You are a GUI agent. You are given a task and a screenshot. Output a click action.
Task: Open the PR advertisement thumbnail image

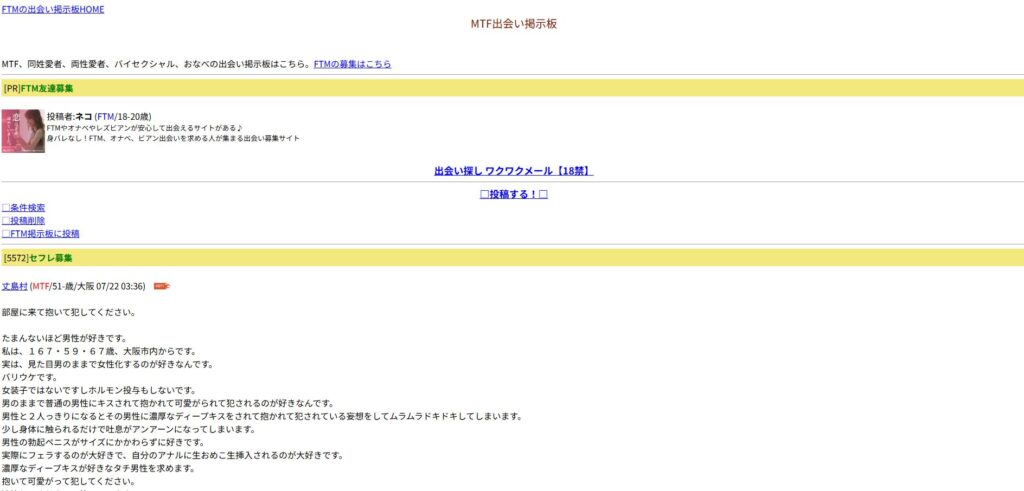click(23, 131)
